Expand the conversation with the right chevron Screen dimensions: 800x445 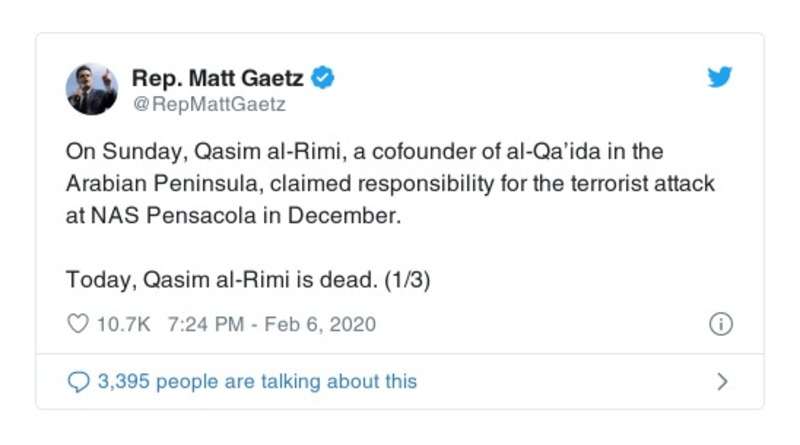[x=723, y=381]
